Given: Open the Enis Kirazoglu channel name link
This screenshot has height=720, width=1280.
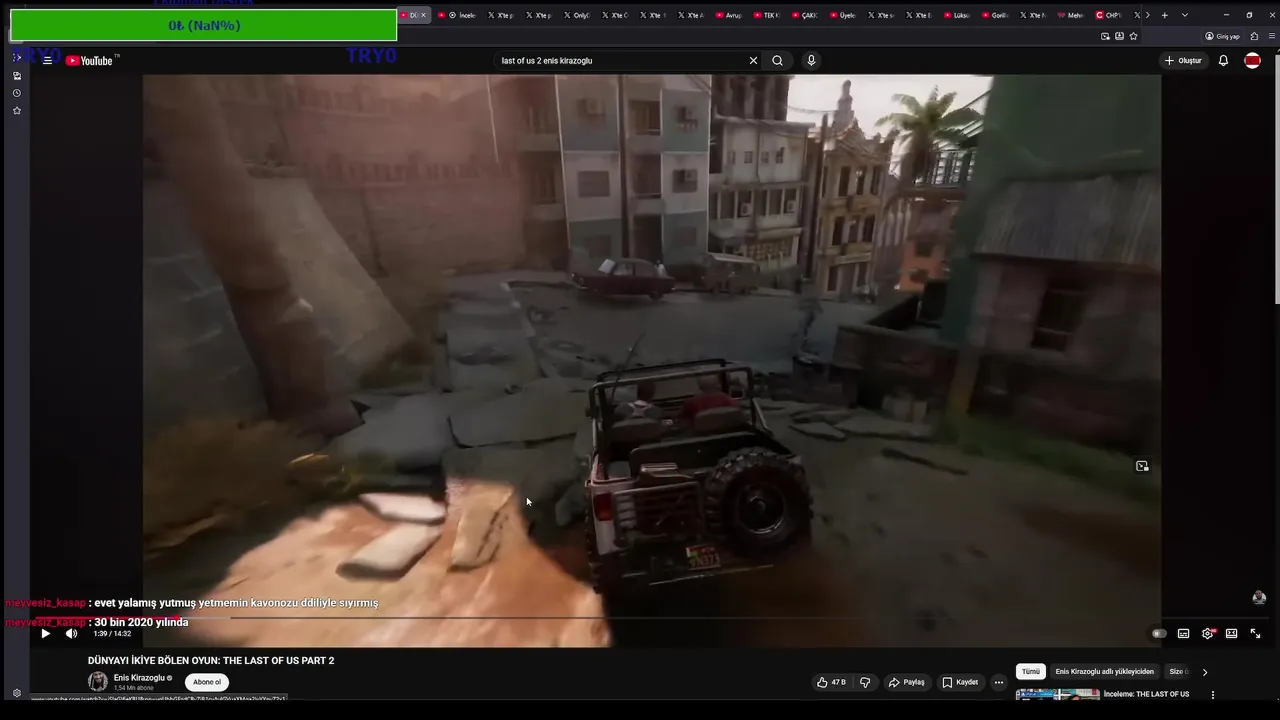Looking at the screenshot, I should point(139,678).
